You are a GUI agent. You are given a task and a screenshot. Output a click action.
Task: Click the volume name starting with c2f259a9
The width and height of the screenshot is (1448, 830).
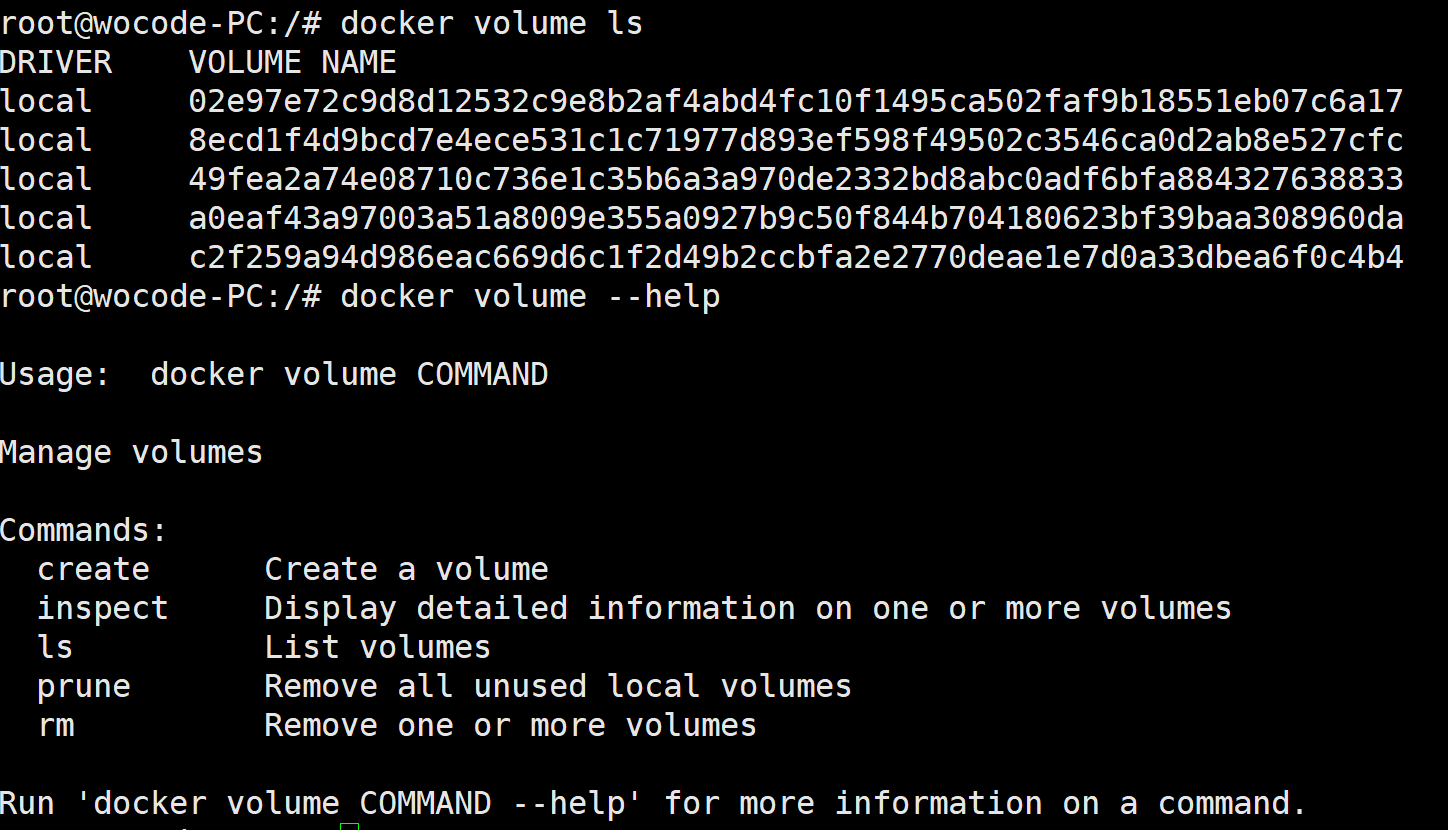click(x=795, y=257)
